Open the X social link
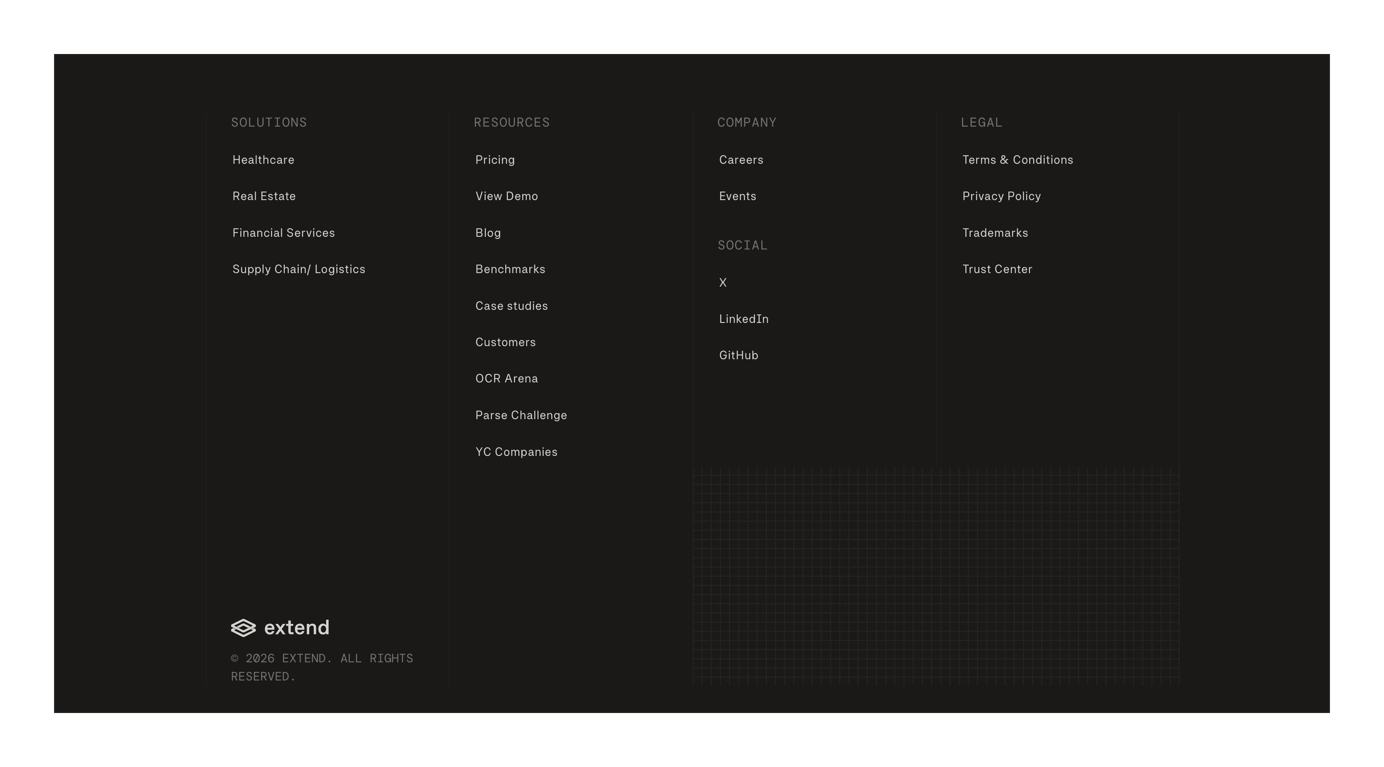 click(x=723, y=283)
